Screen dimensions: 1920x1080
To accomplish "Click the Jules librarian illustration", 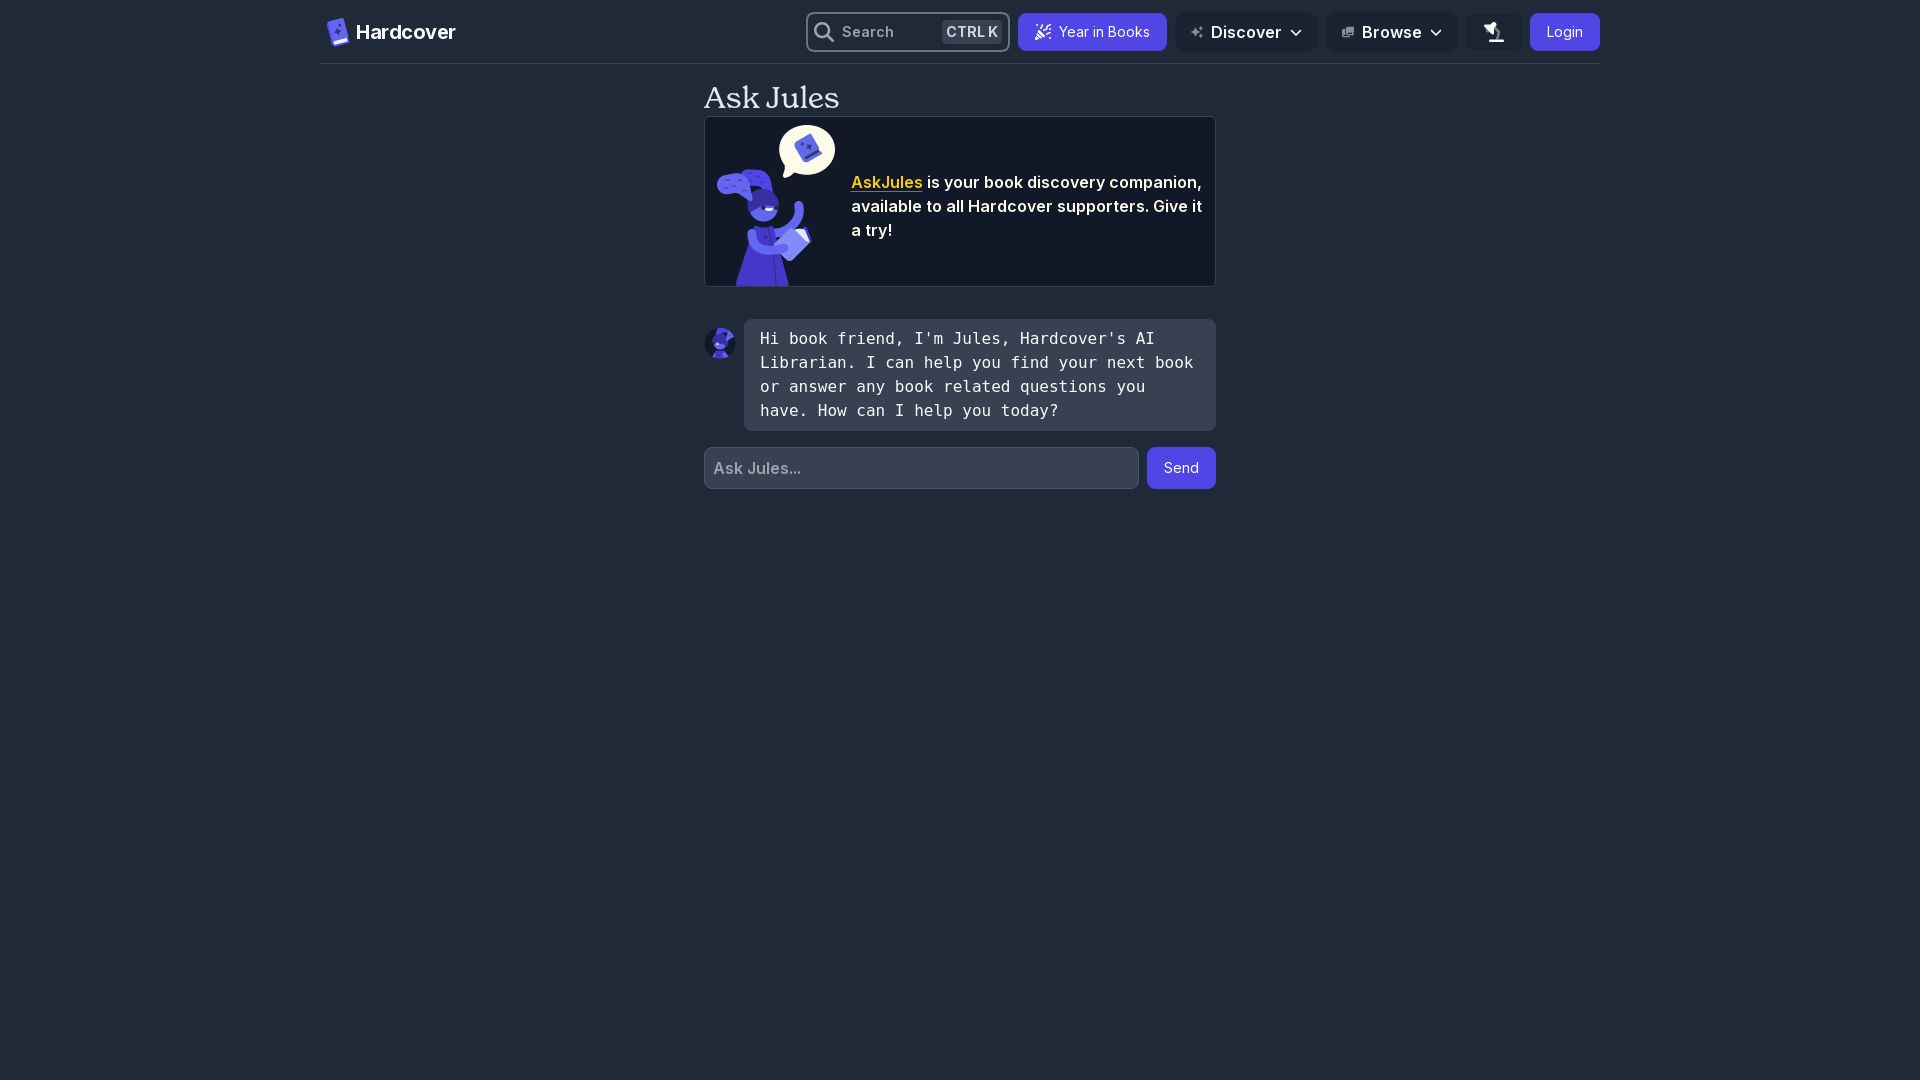I will (x=762, y=230).
